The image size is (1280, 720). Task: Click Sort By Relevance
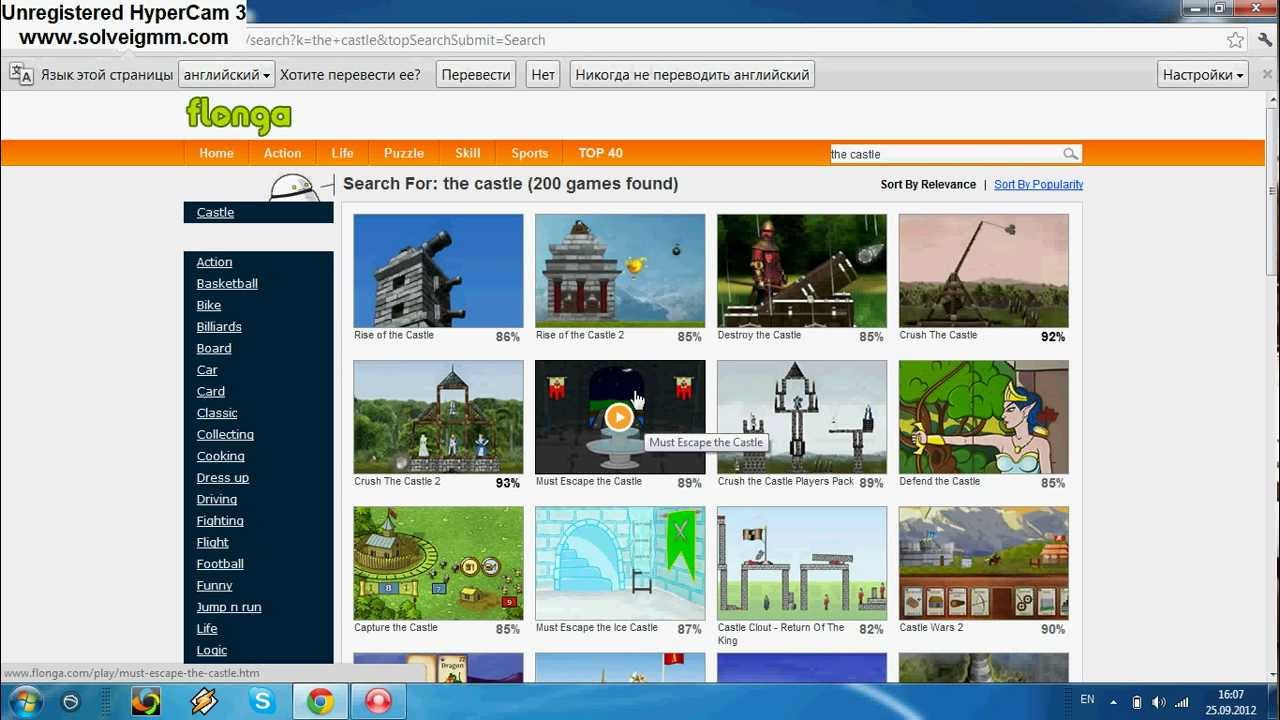click(928, 184)
